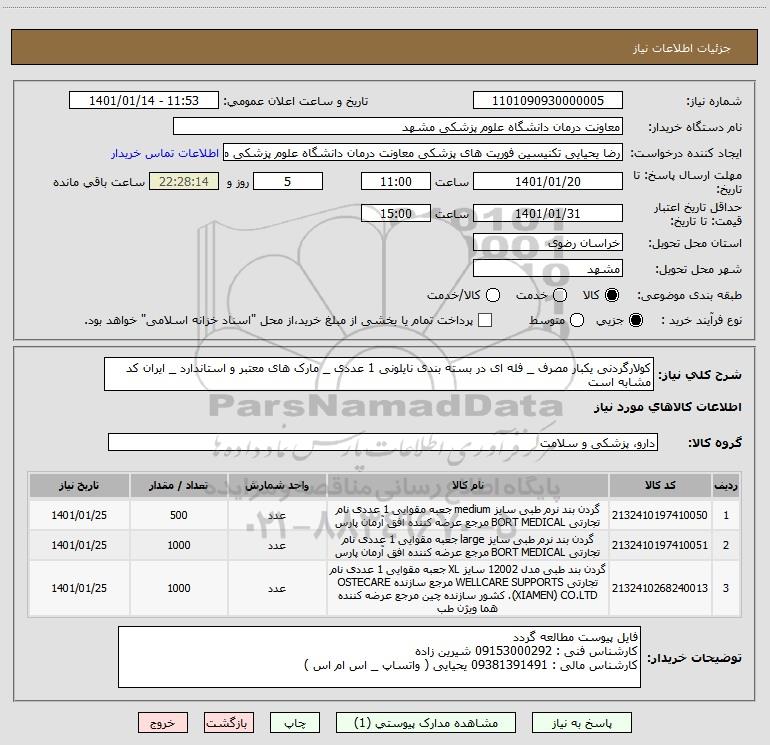Click the واحد شمارش column header

coord(277,485)
